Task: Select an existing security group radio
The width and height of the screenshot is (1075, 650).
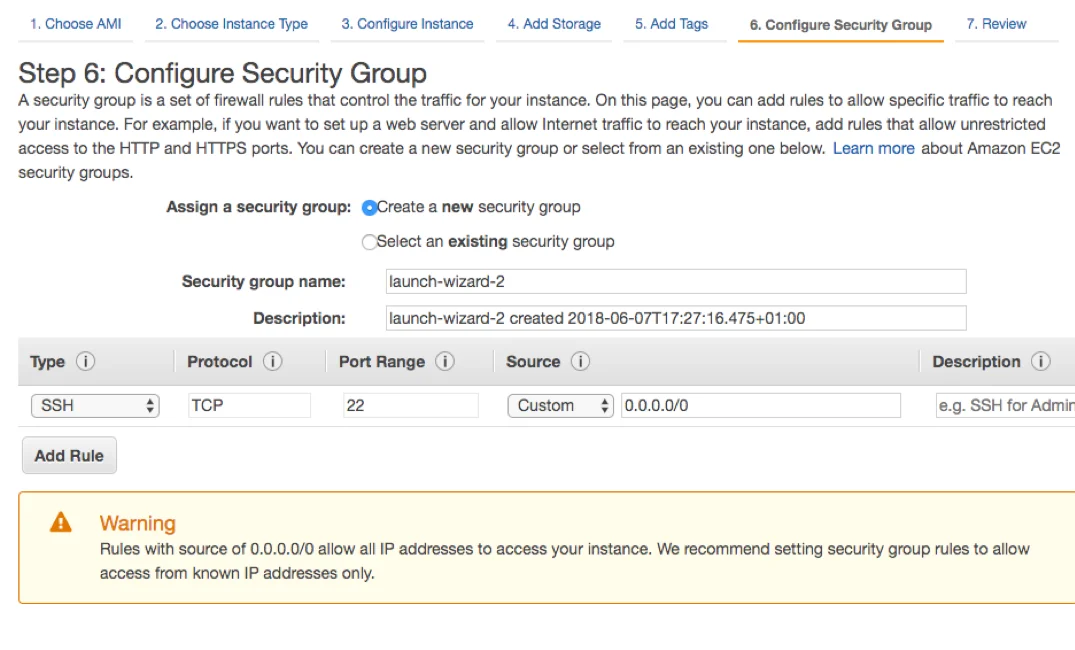Action: tap(370, 242)
